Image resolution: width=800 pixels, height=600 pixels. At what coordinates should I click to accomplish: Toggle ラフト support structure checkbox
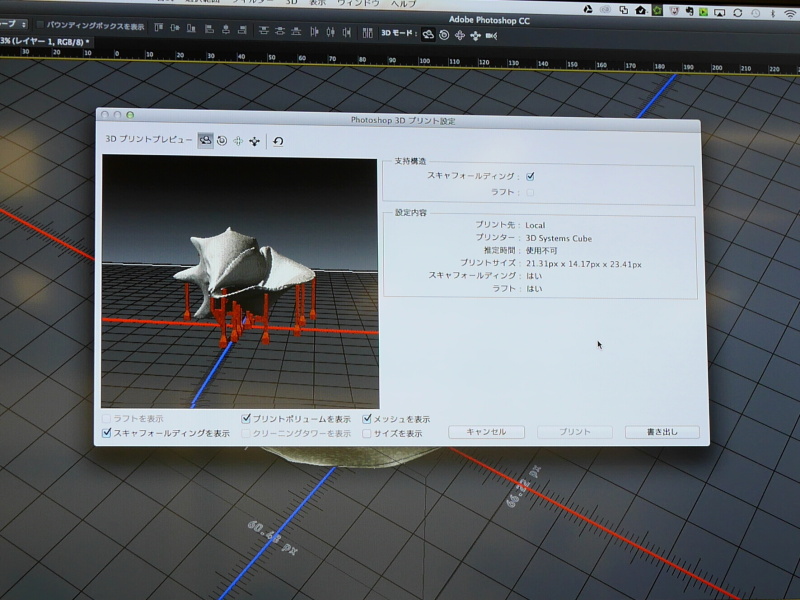530,192
